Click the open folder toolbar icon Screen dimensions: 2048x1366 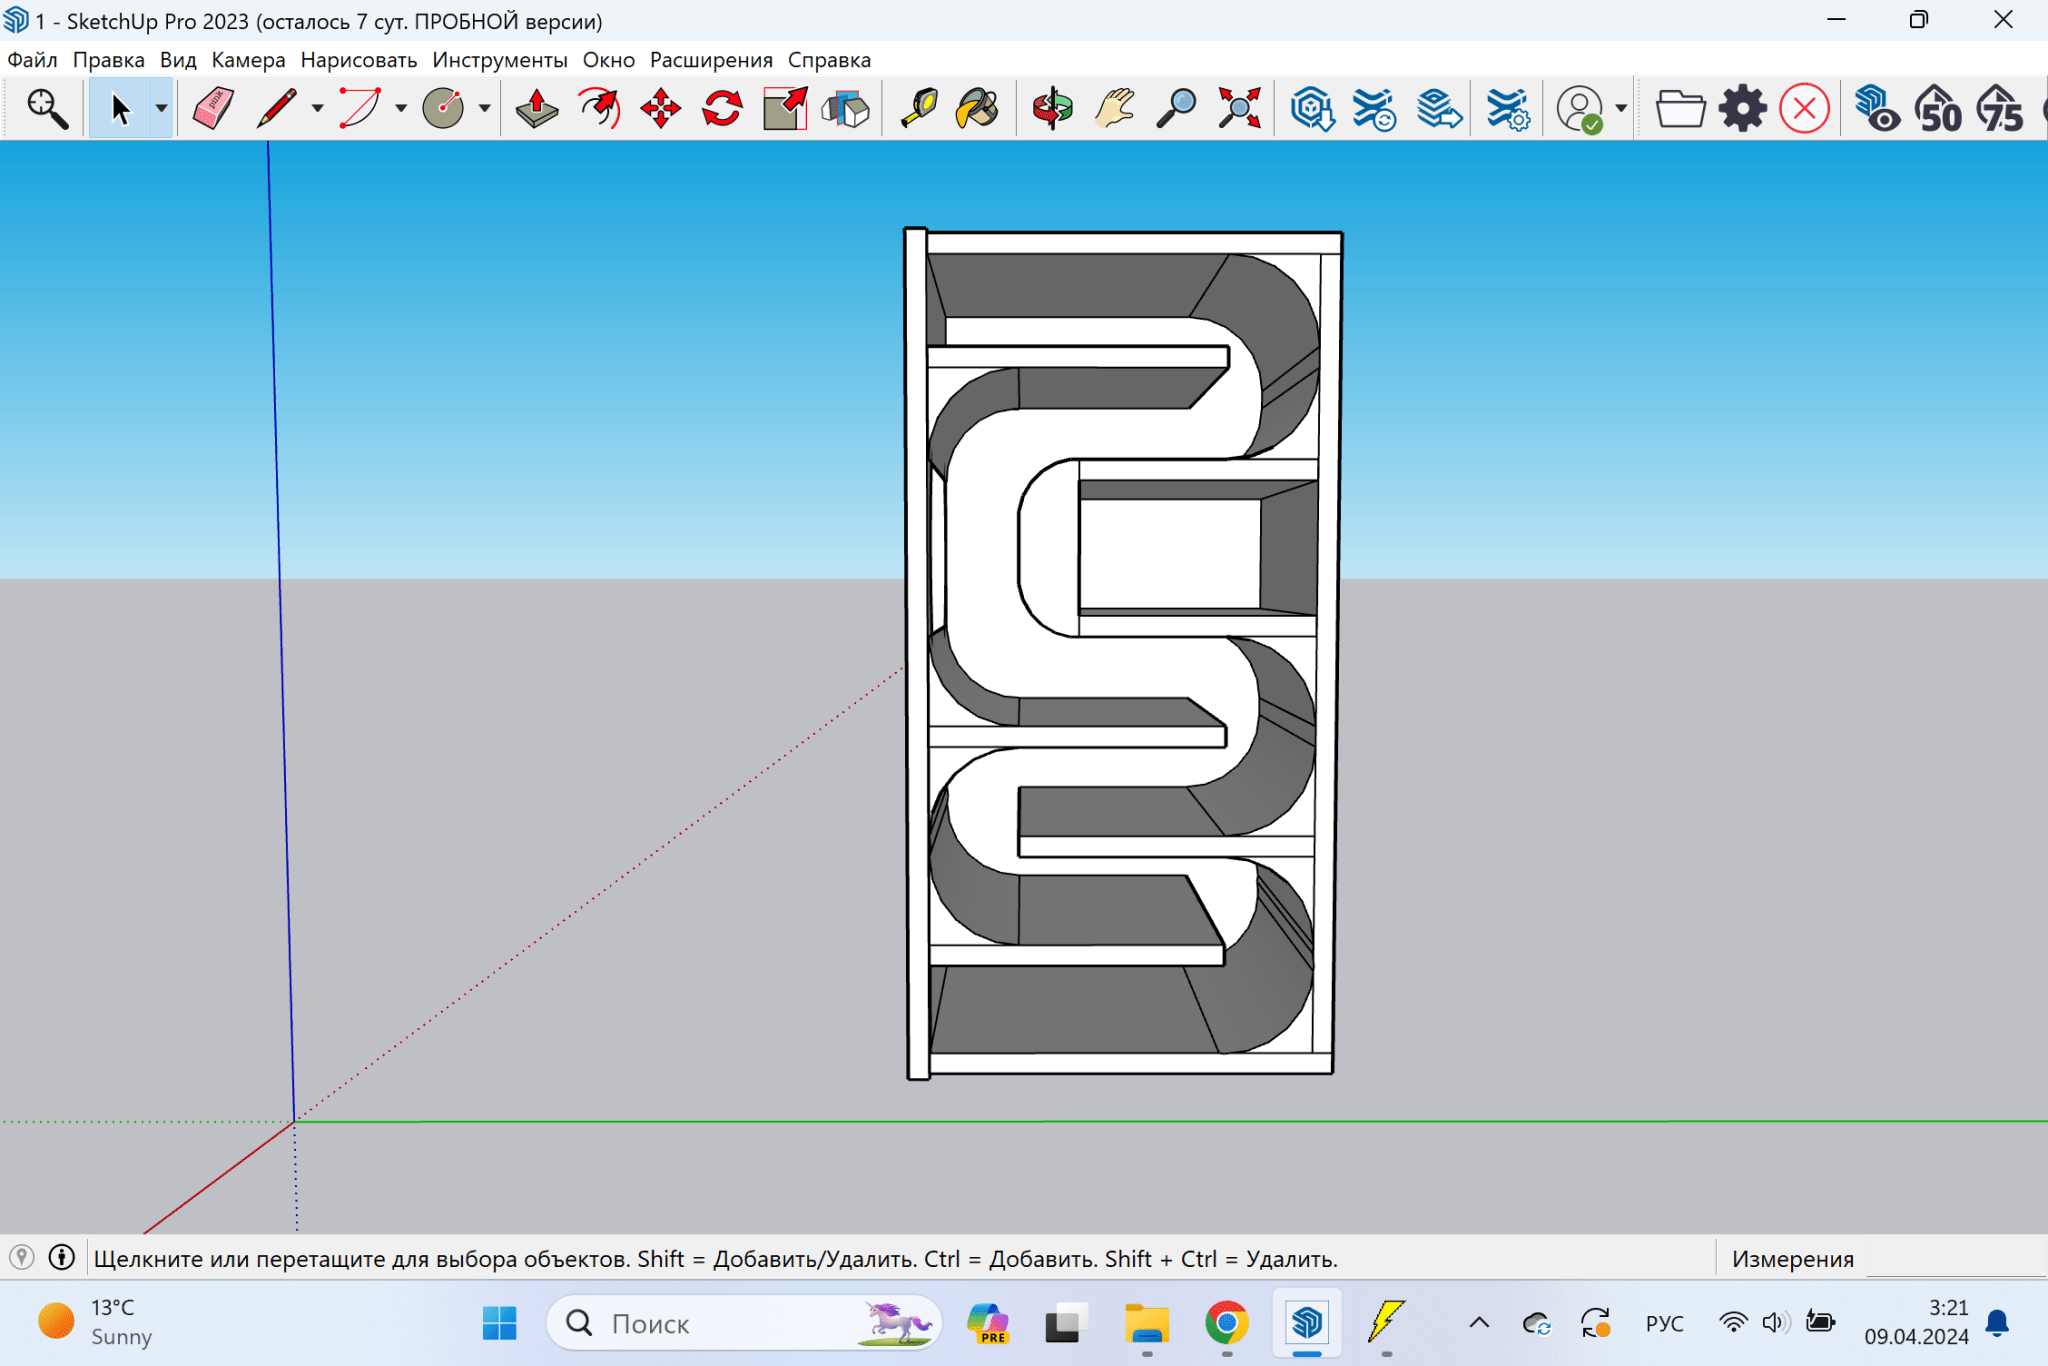pyautogui.click(x=1680, y=109)
